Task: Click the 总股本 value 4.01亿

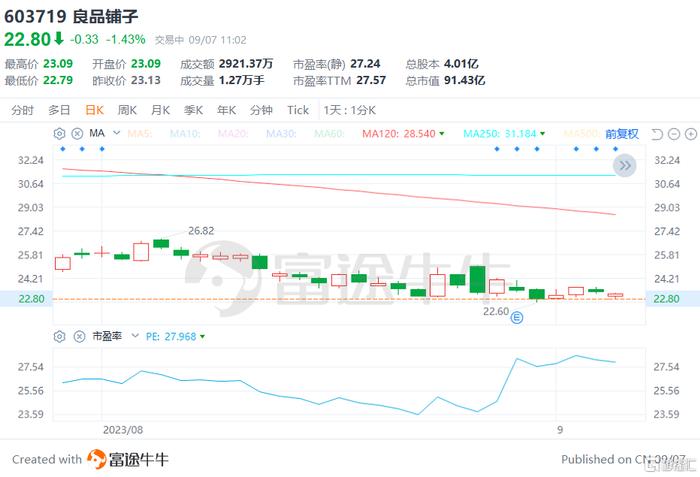Action: click(461, 63)
